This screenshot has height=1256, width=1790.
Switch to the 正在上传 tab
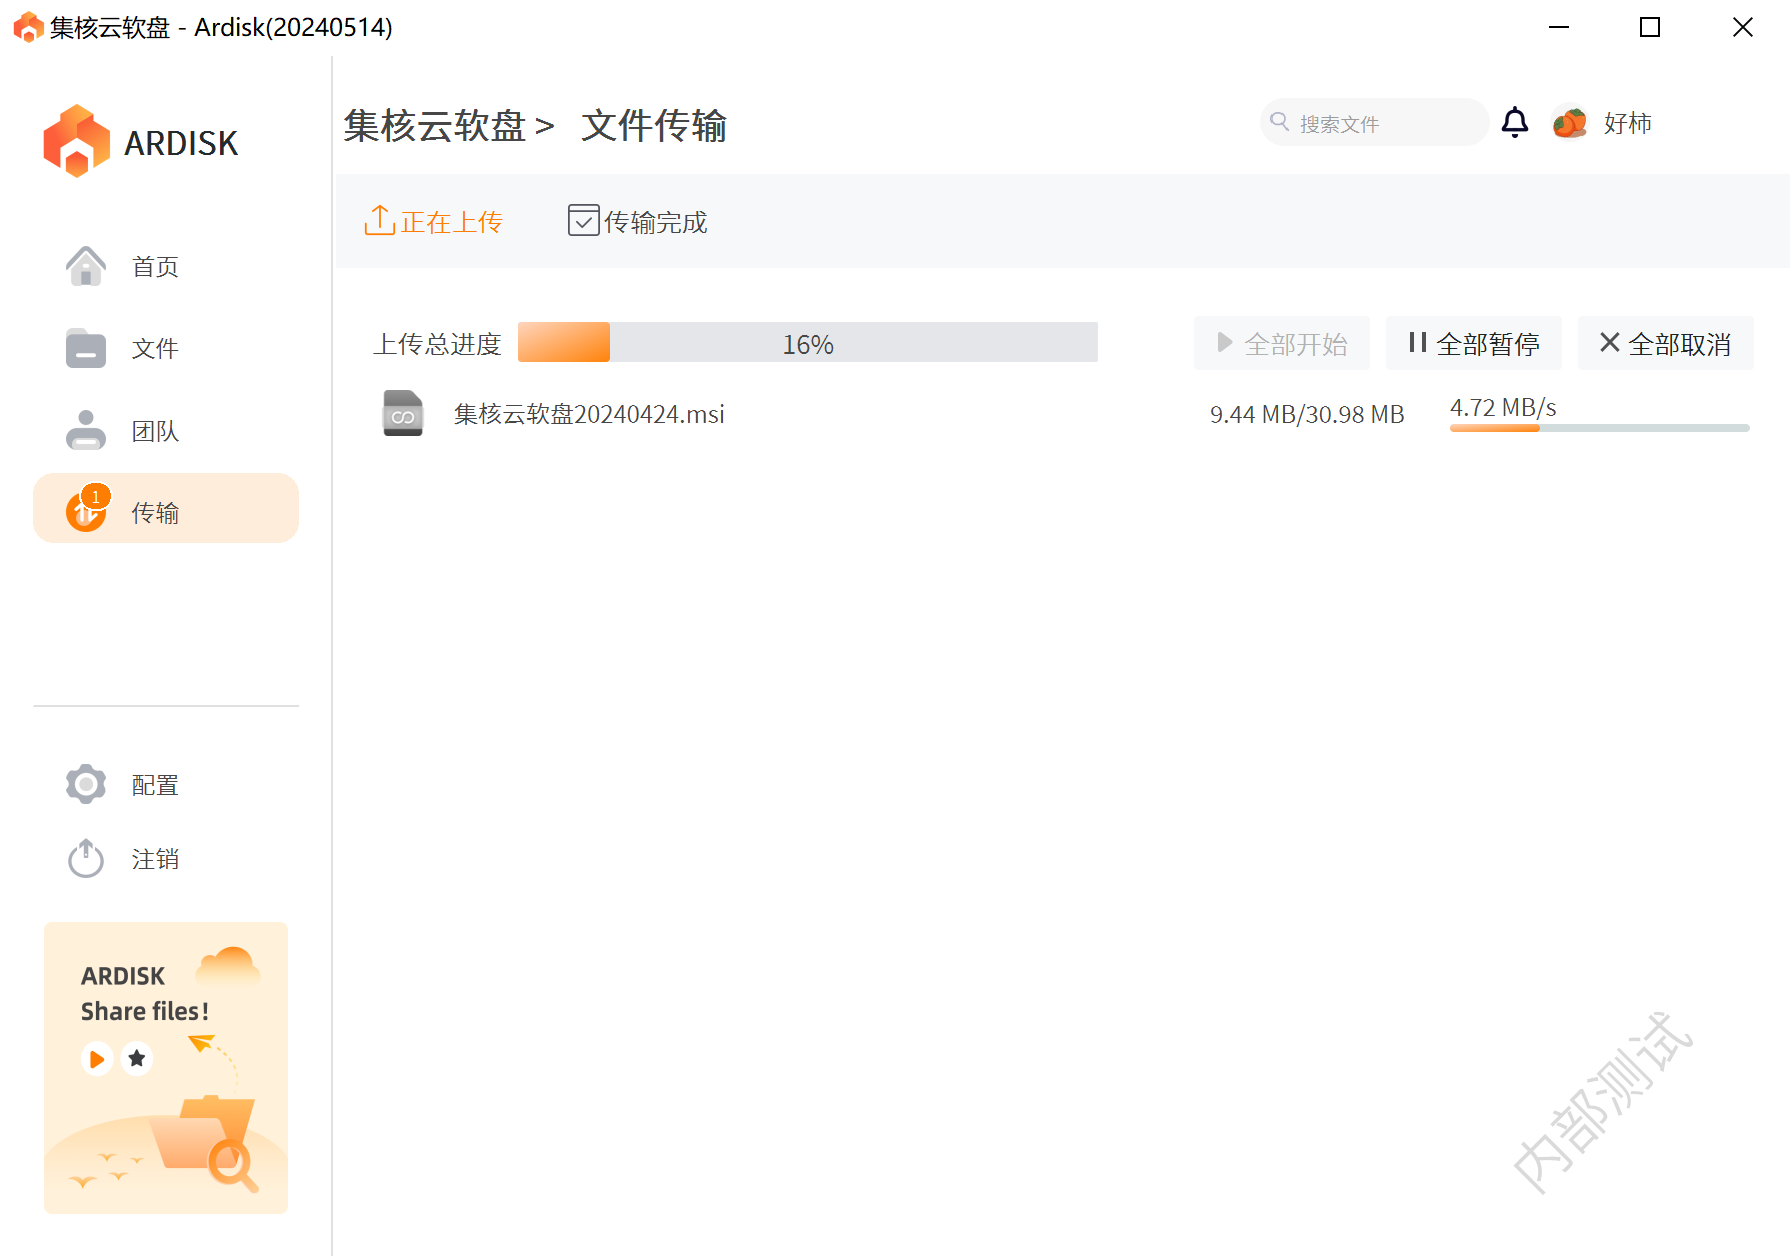(x=433, y=221)
